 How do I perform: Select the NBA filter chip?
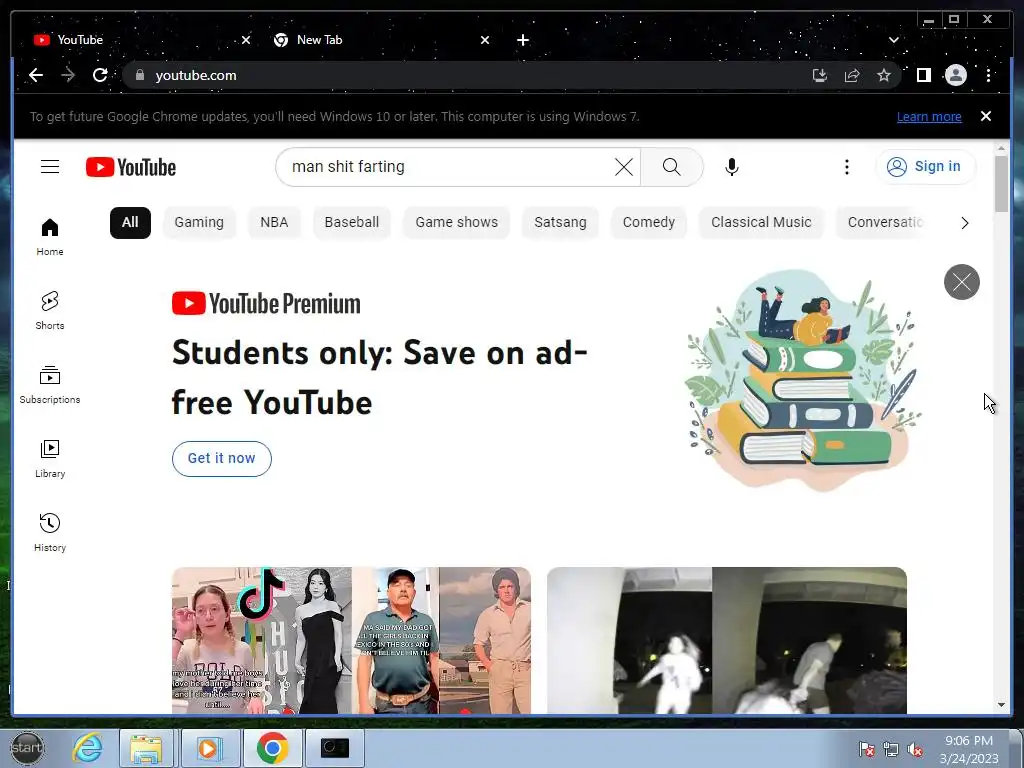(x=274, y=223)
